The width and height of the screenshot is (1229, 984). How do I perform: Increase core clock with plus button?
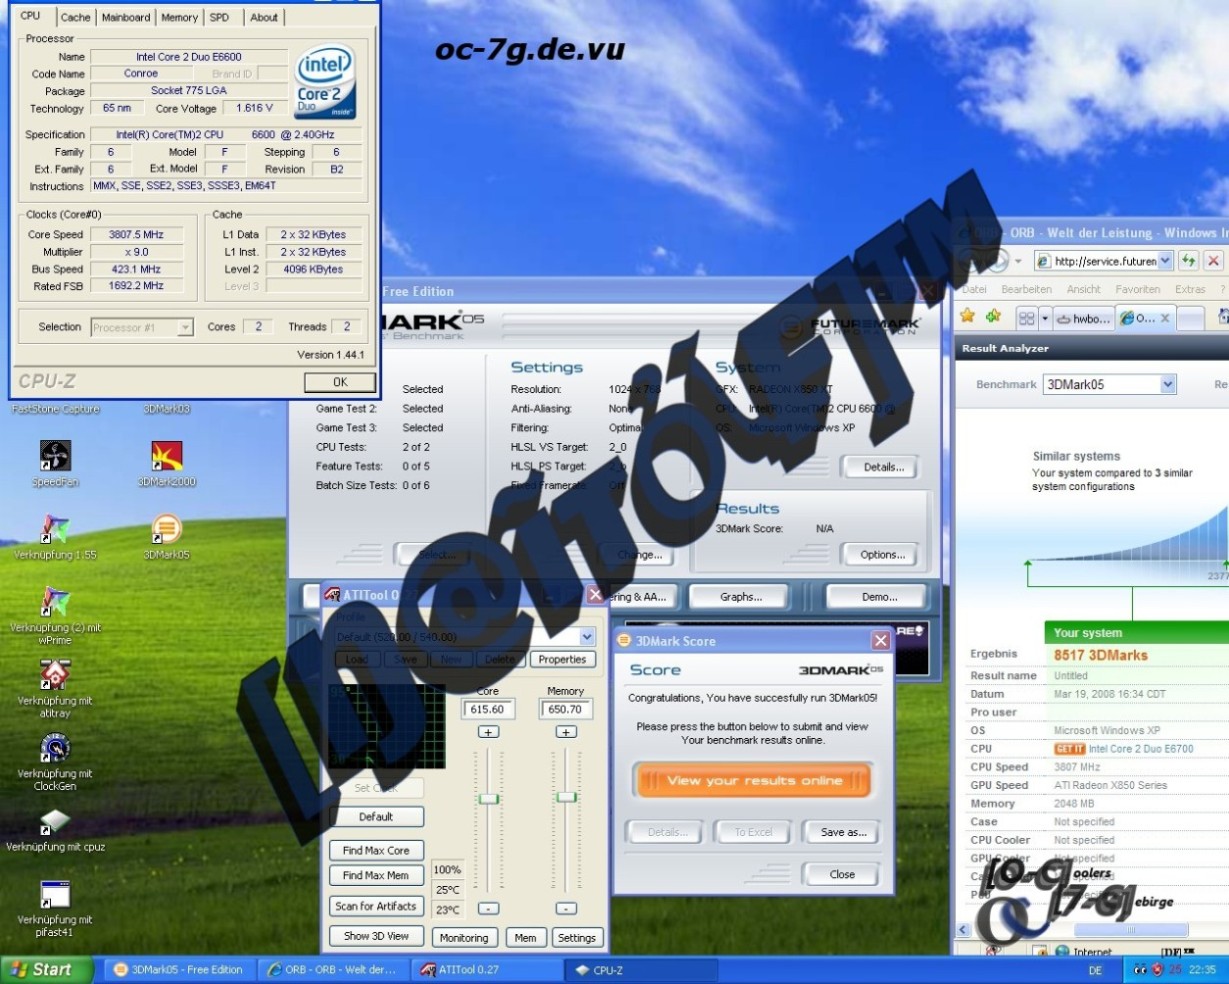[488, 732]
